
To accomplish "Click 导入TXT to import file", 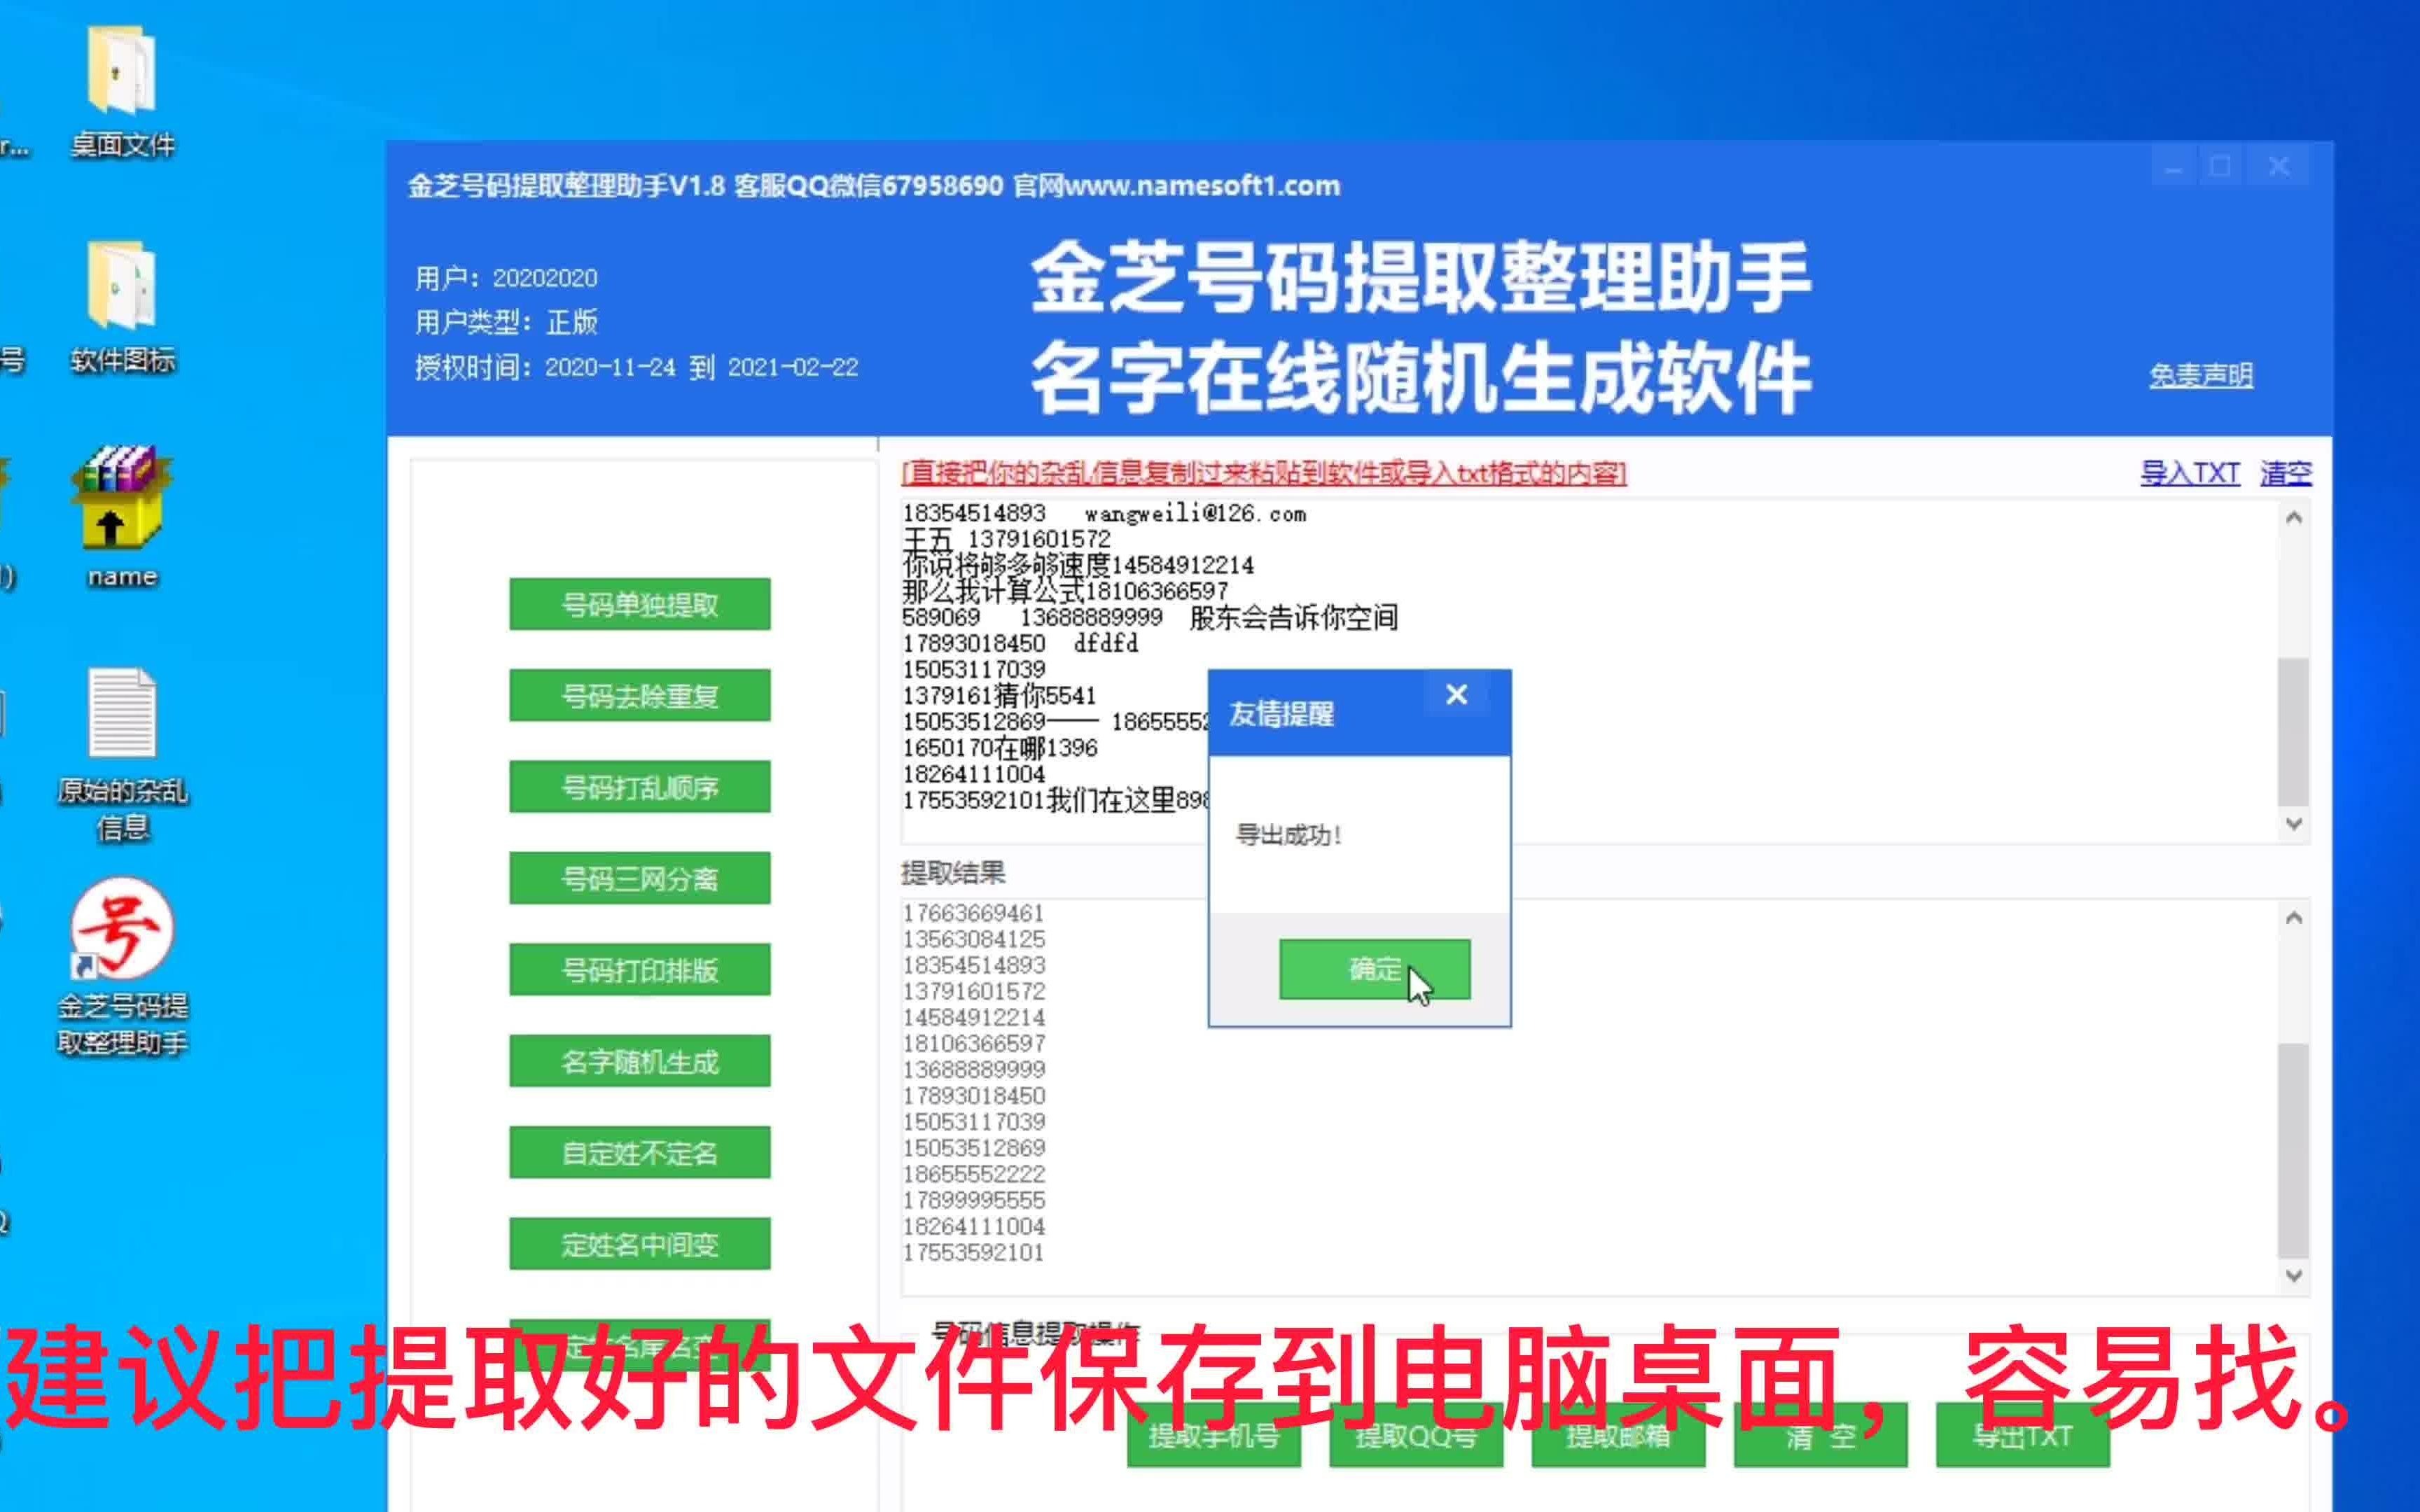I will coord(2185,472).
